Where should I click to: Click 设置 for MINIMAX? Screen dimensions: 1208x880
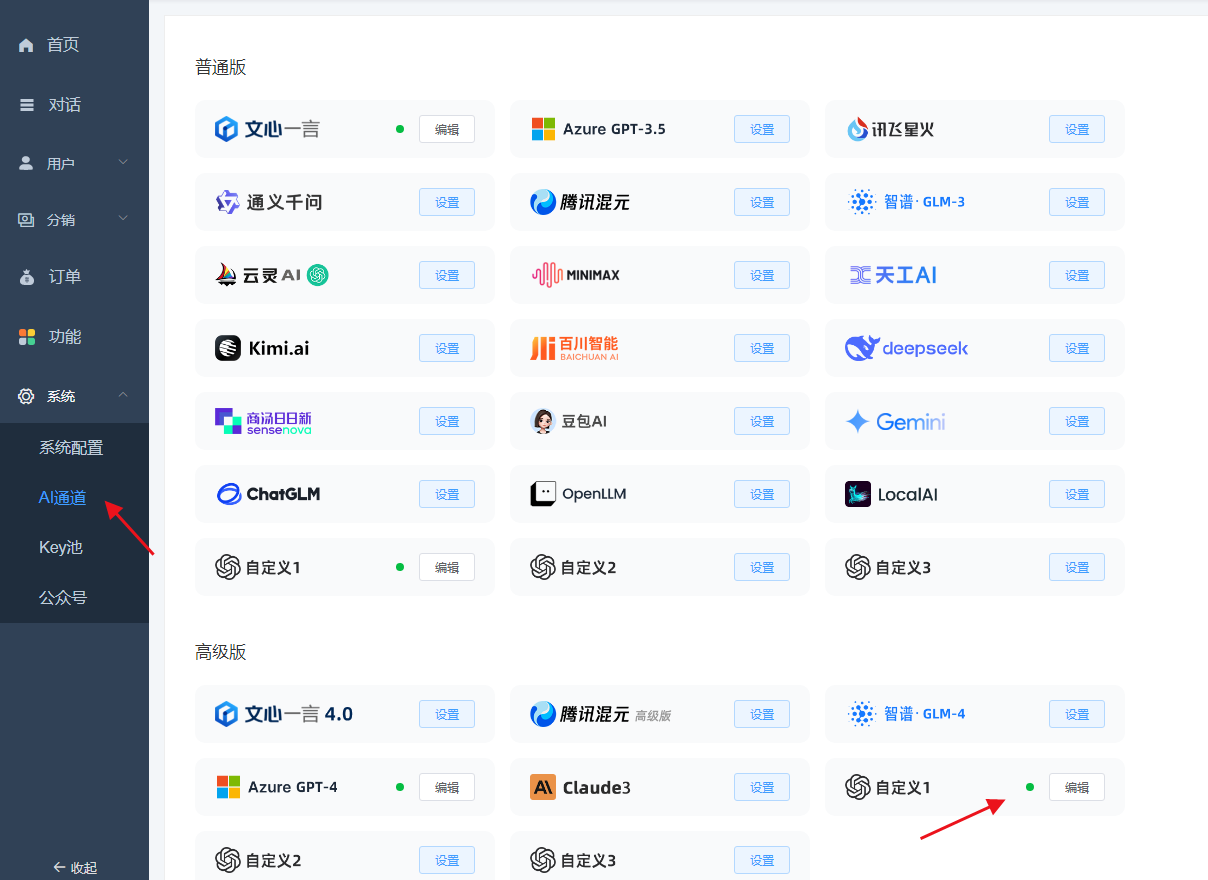[x=762, y=275]
